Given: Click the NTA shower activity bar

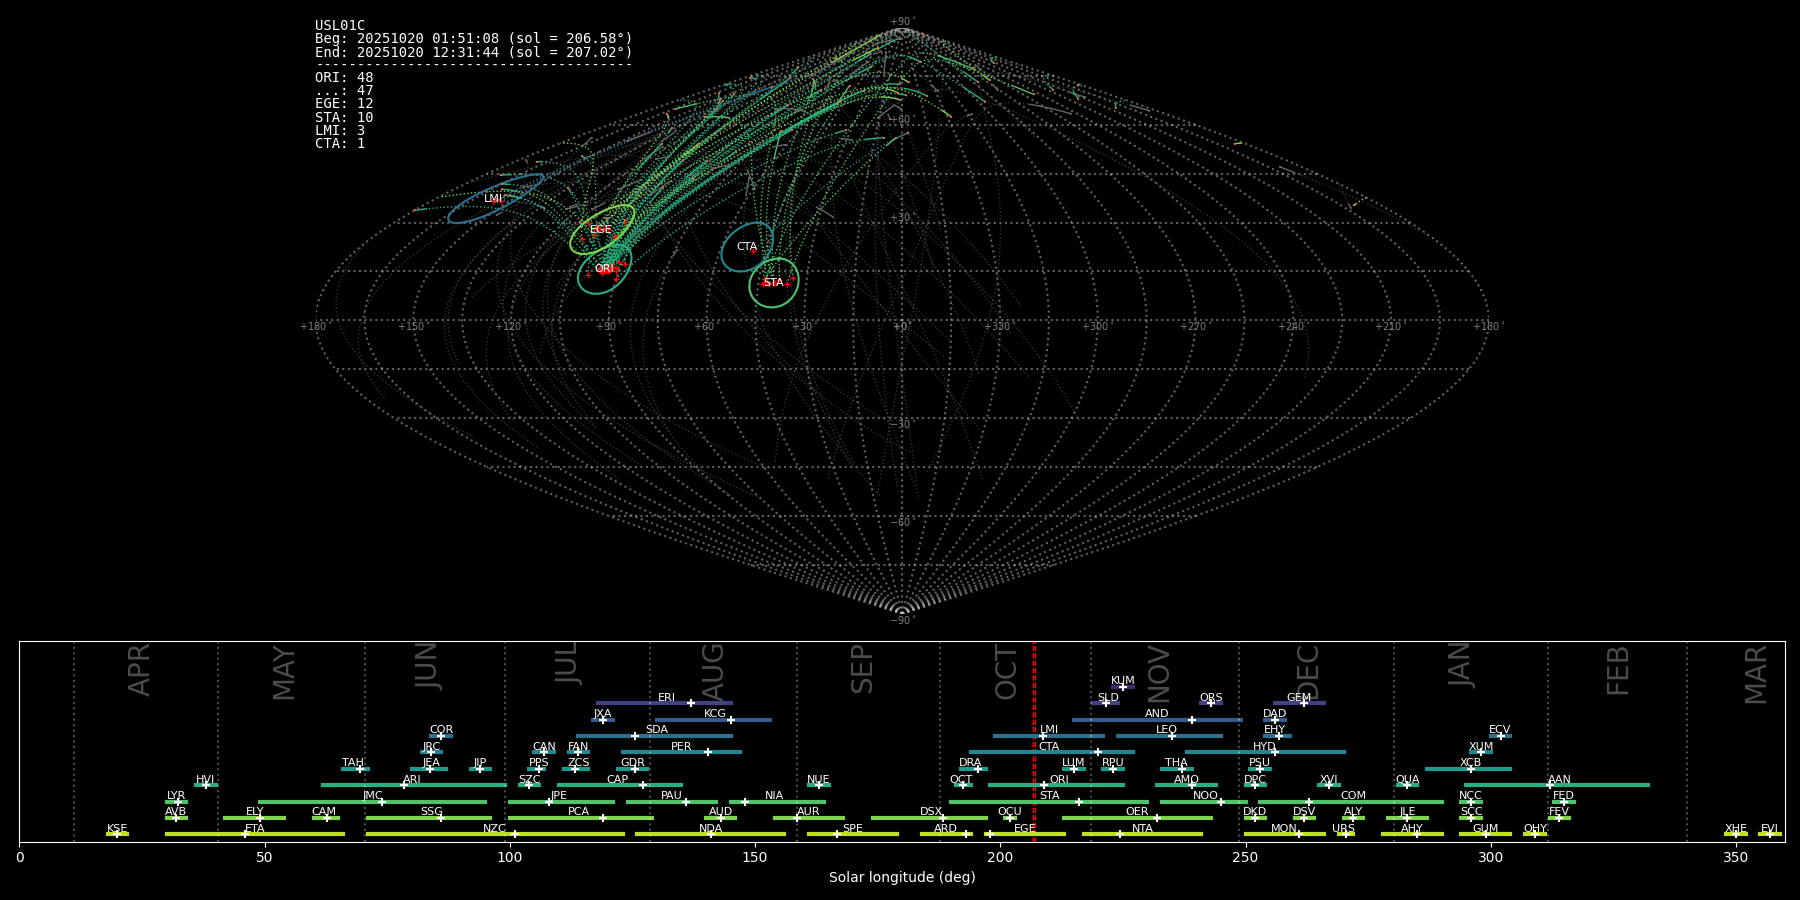Looking at the screenshot, I should (1142, 834).
